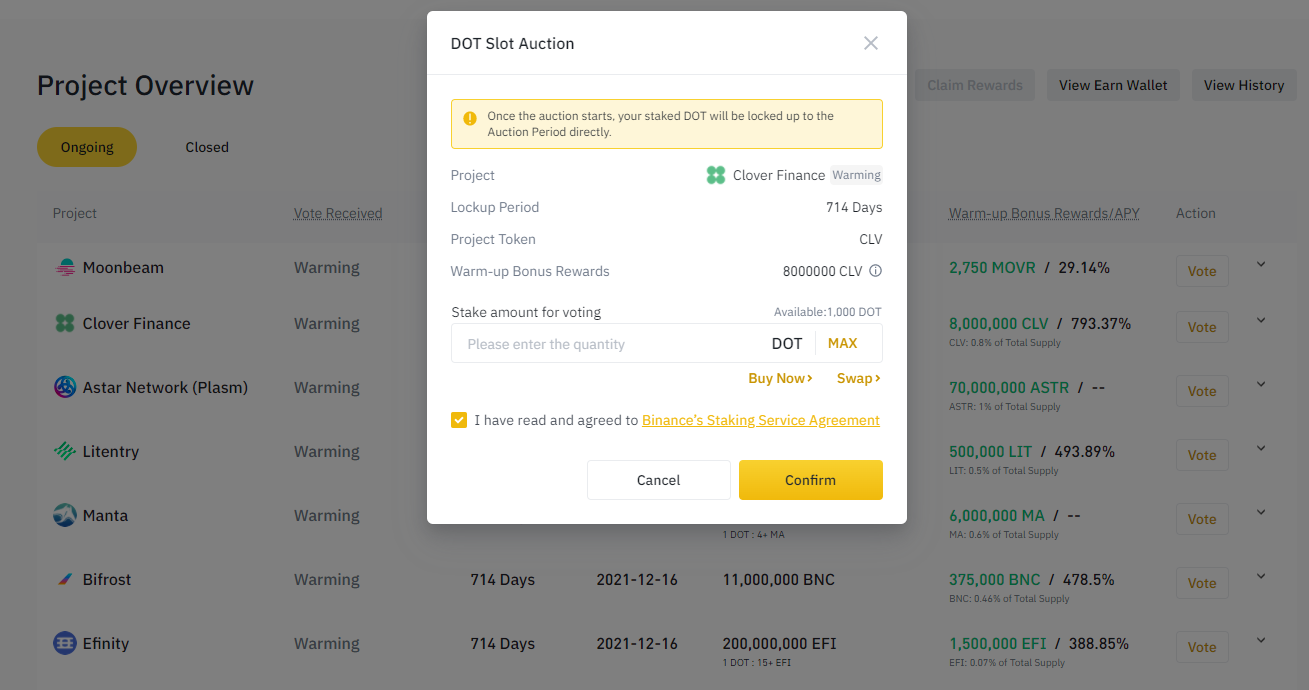The image size is (1309, 690).
Task: Uncheck the Staking Service Agreement checkbox
Action: pyautogui.click(x=459, y=420)
